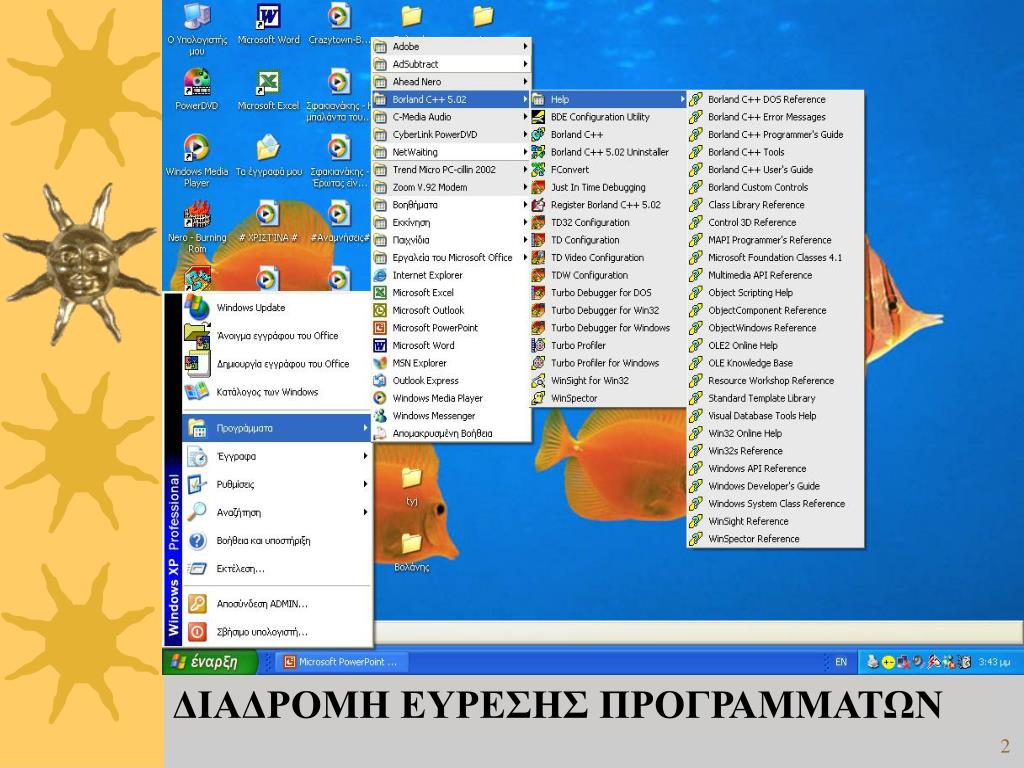The height and width of the screenshot is (768, 1024).
Task: Expand the Ahead Nero submenu arrow
Action: point(525,82)
